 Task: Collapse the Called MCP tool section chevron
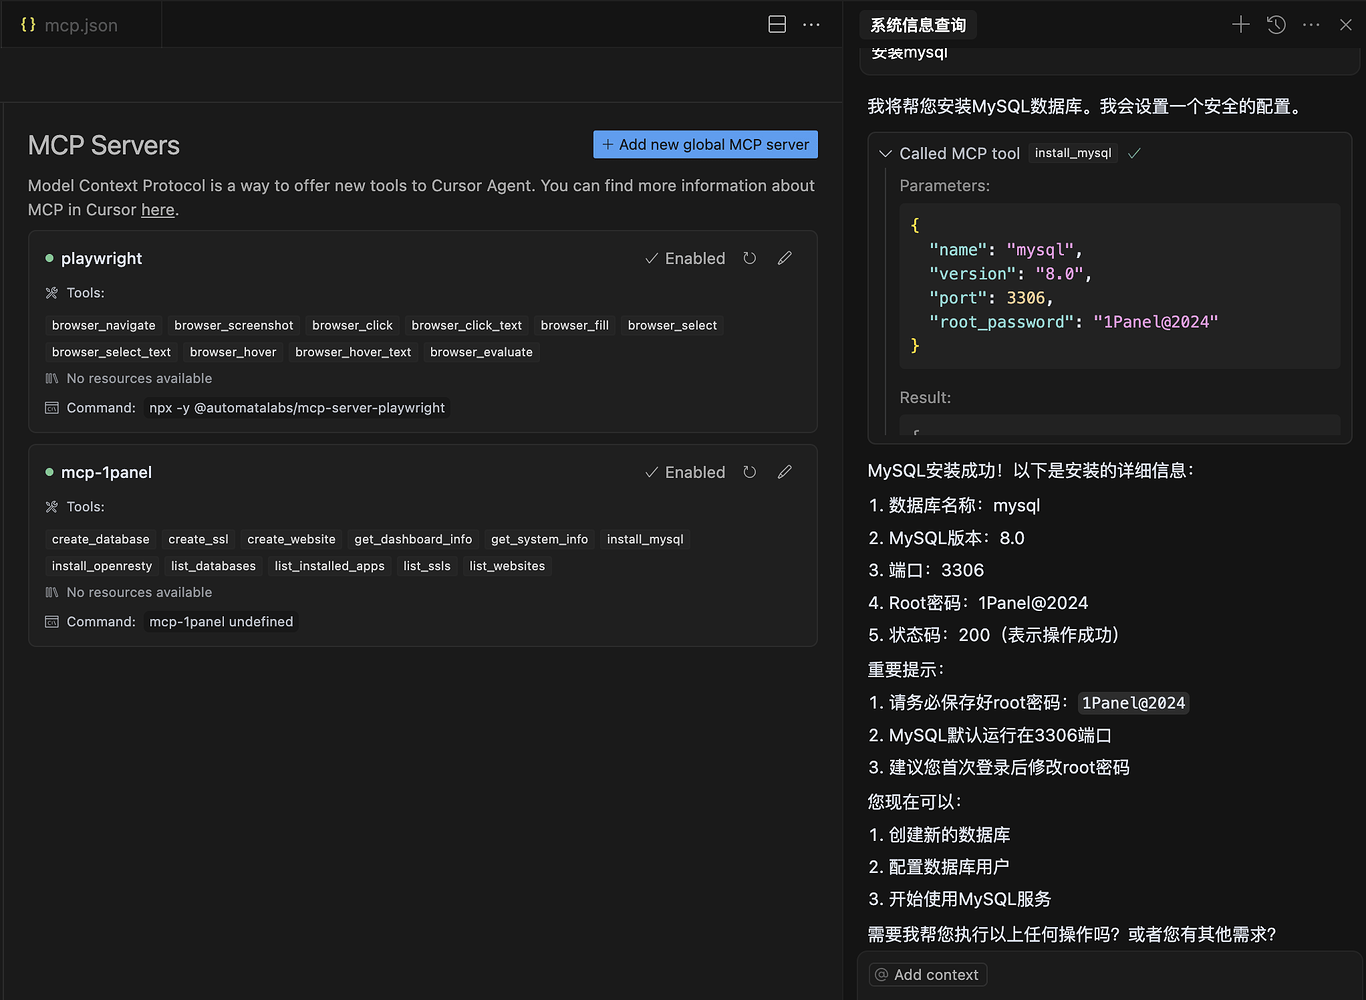point(885,154)
